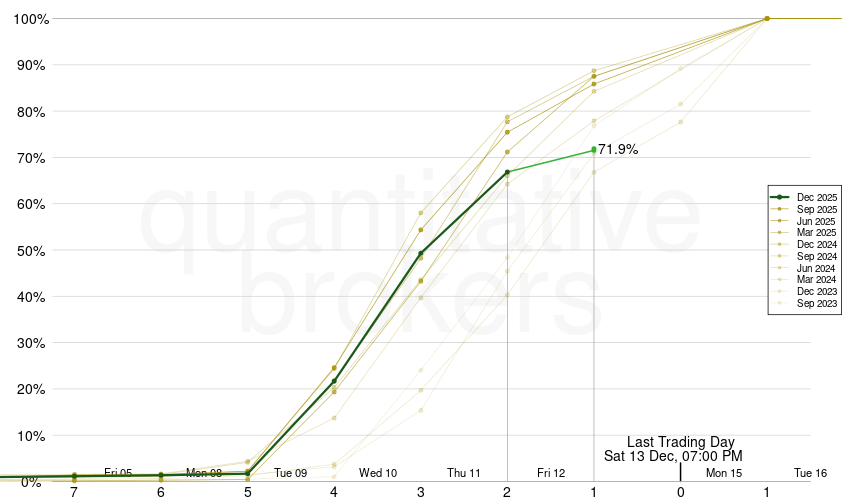
Task: Click the Mar 2024 legend label
Action: click(x=816, y=279)
